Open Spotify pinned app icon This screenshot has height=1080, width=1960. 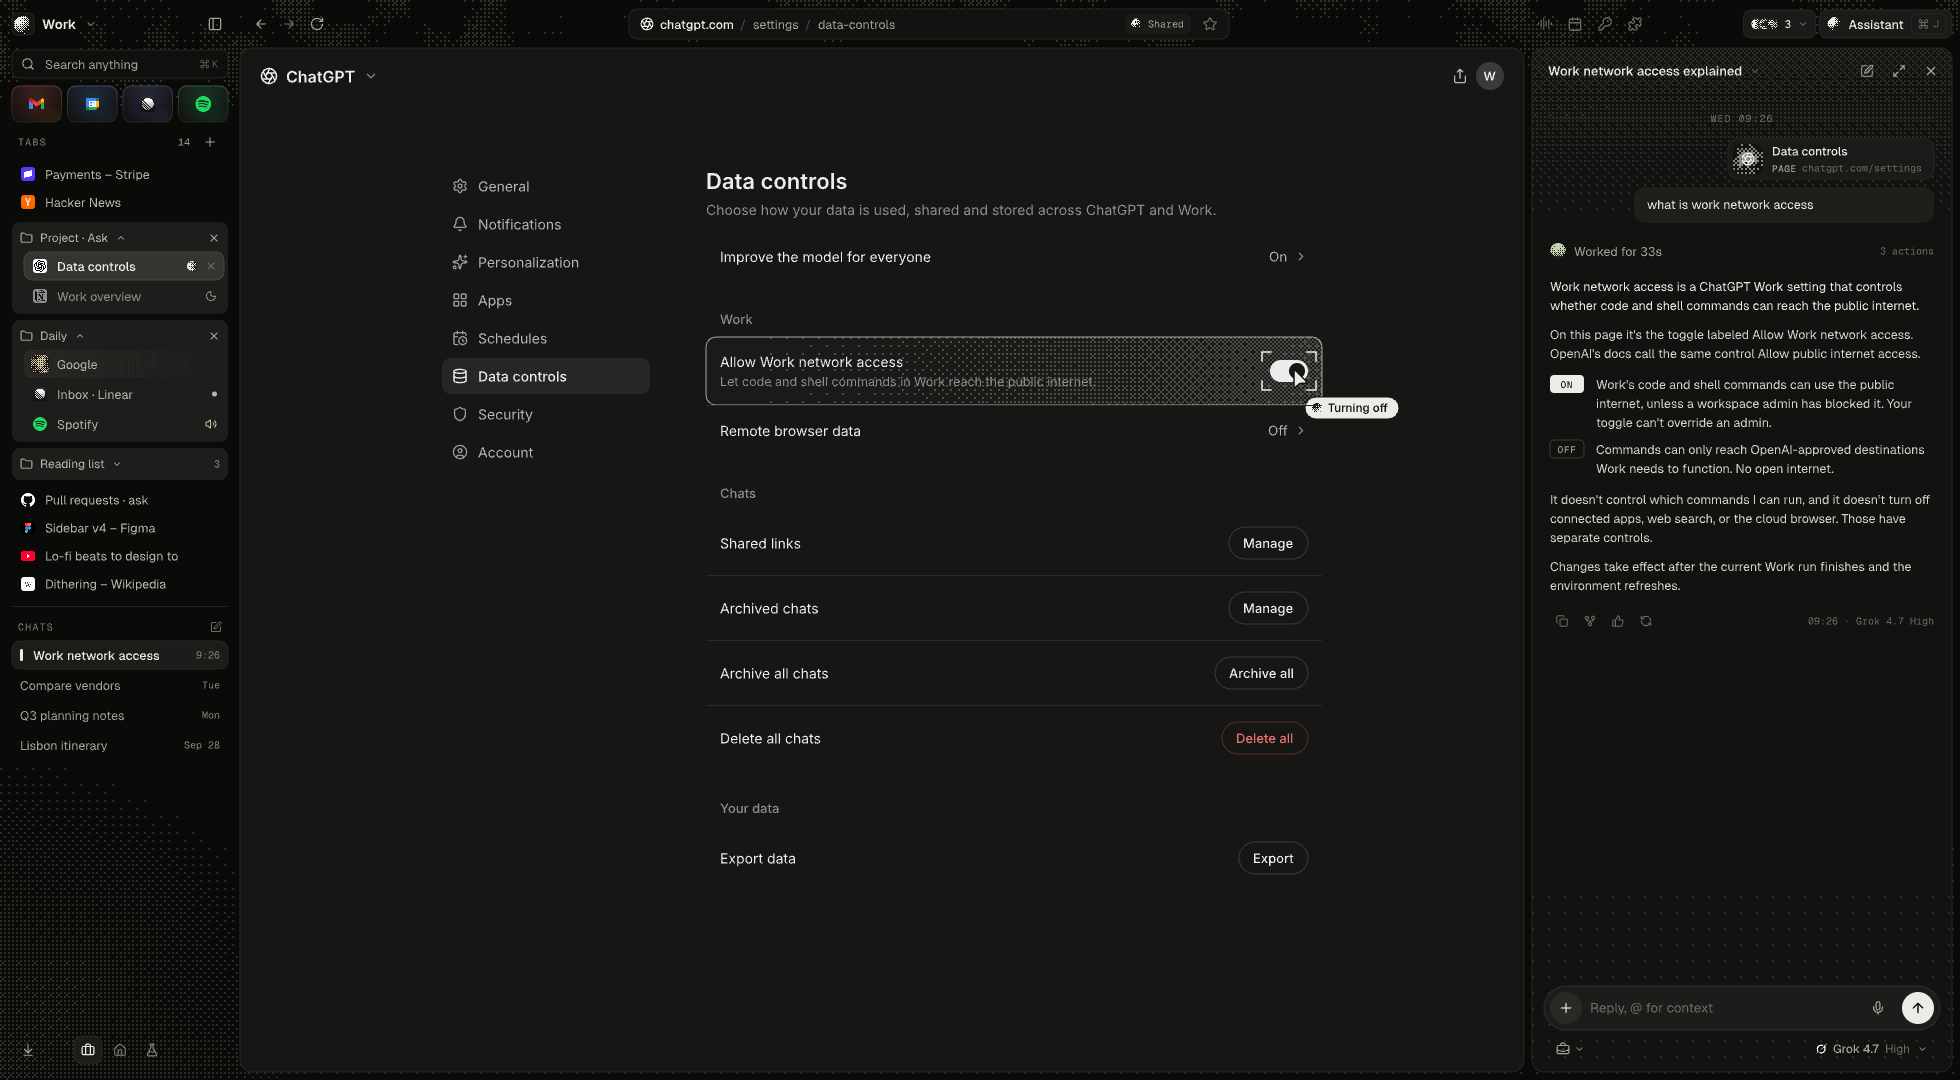(x=203, y=104)
